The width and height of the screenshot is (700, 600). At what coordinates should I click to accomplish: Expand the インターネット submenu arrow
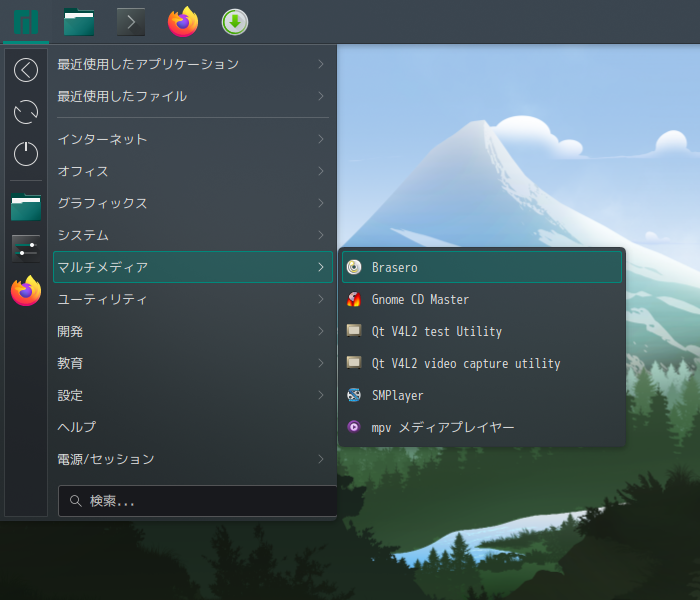(321, 139)
